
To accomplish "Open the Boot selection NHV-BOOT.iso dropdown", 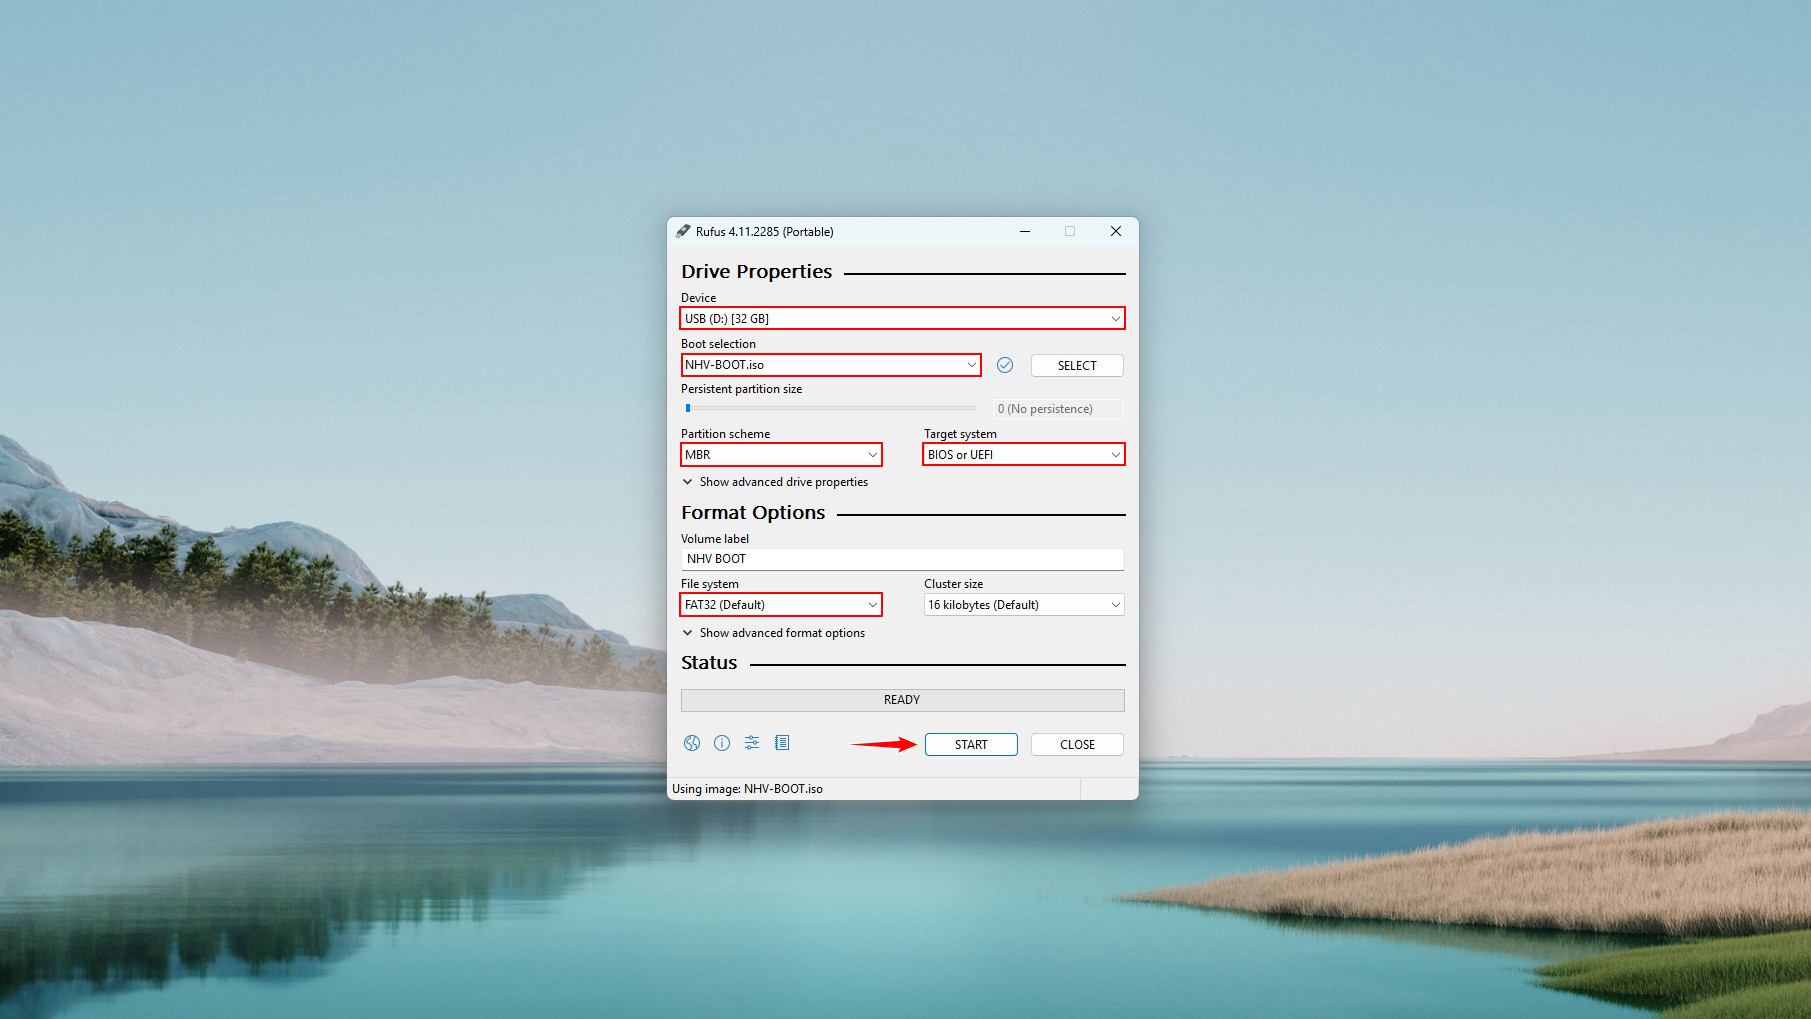I will click(x=830, y=365).
